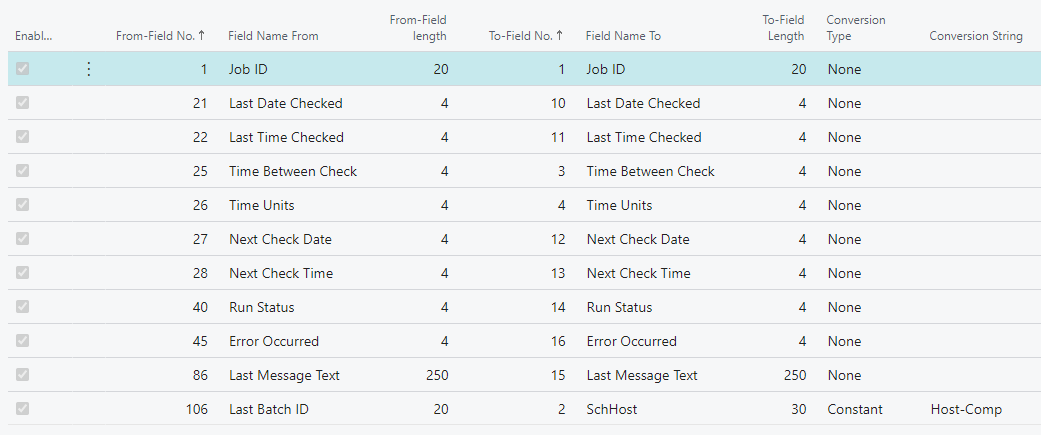This screenshot has width=1041, height=435.
Task: Select the Host-Comp conversion string cell
Action: point(965,409)
